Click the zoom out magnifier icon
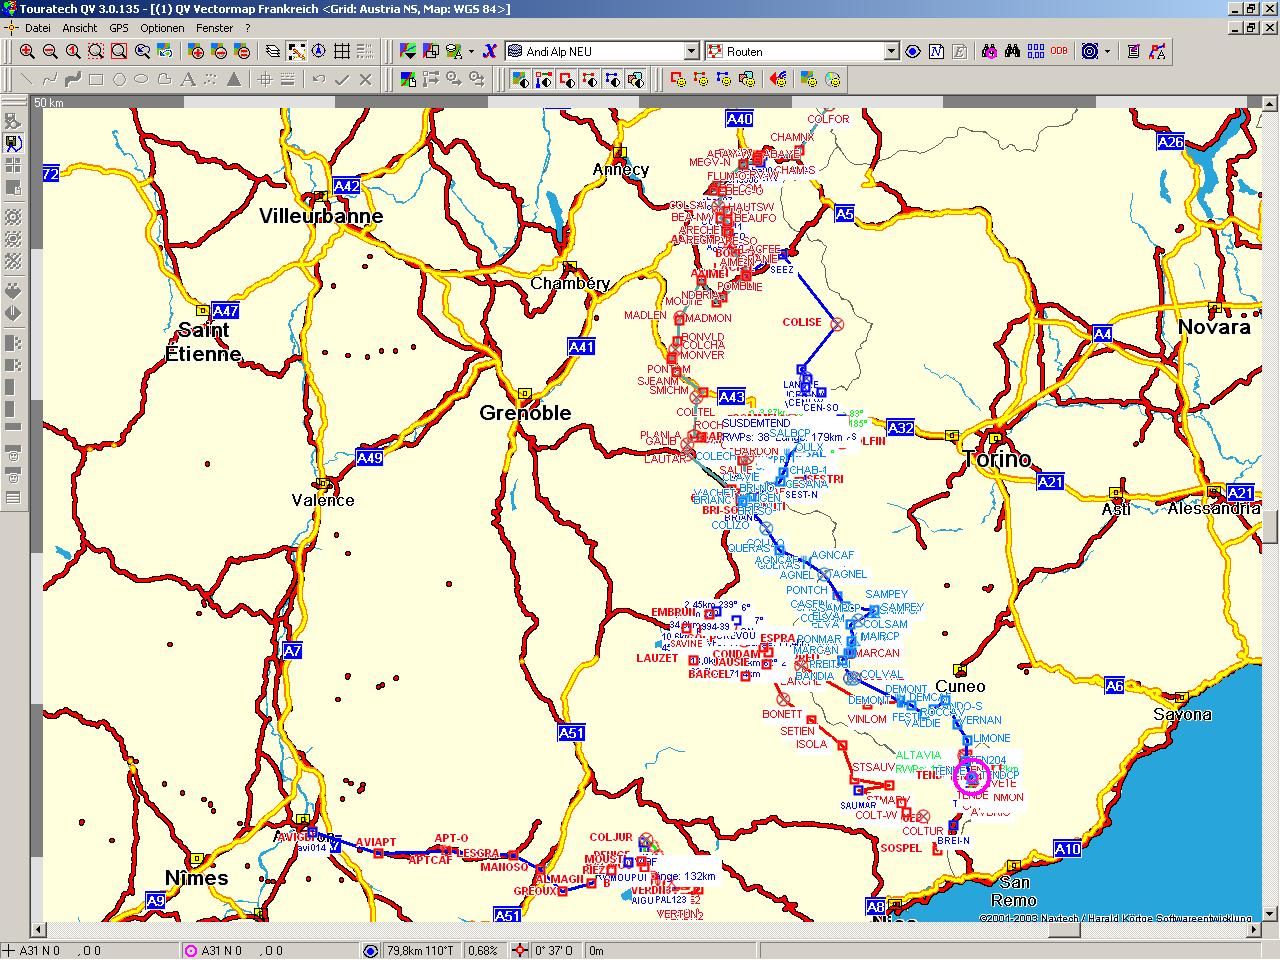This screenshot has height=960, width=1280. click(x=50, y=52)
